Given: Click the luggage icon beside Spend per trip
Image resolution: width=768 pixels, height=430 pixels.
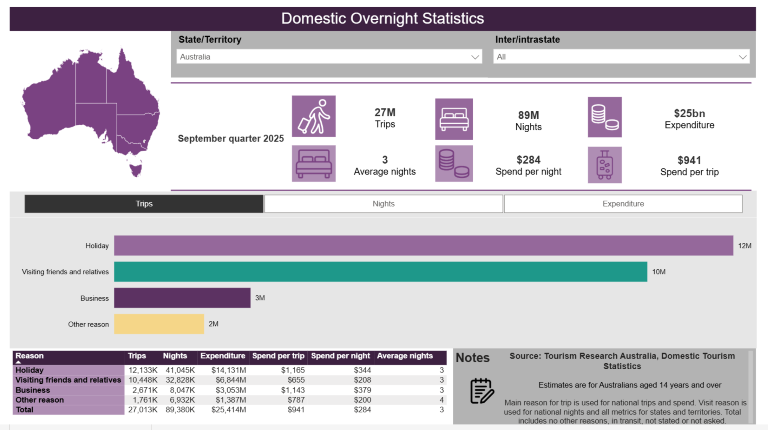Looking at the screenshot, I should (604, 164).
